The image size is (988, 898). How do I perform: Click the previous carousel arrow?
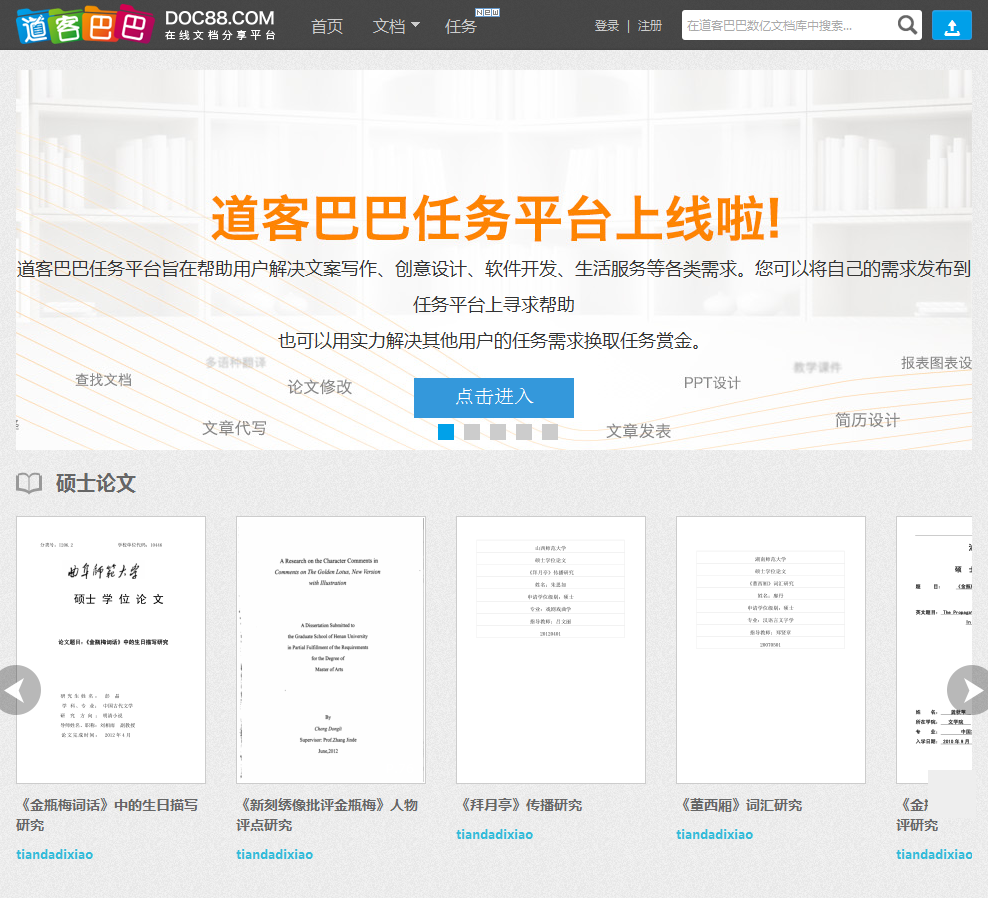coord(18,690)
